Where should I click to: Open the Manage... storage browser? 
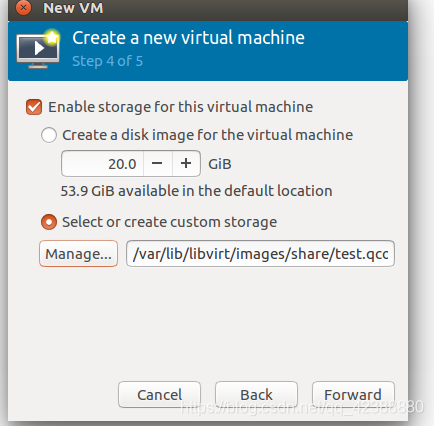coord(78,254)
